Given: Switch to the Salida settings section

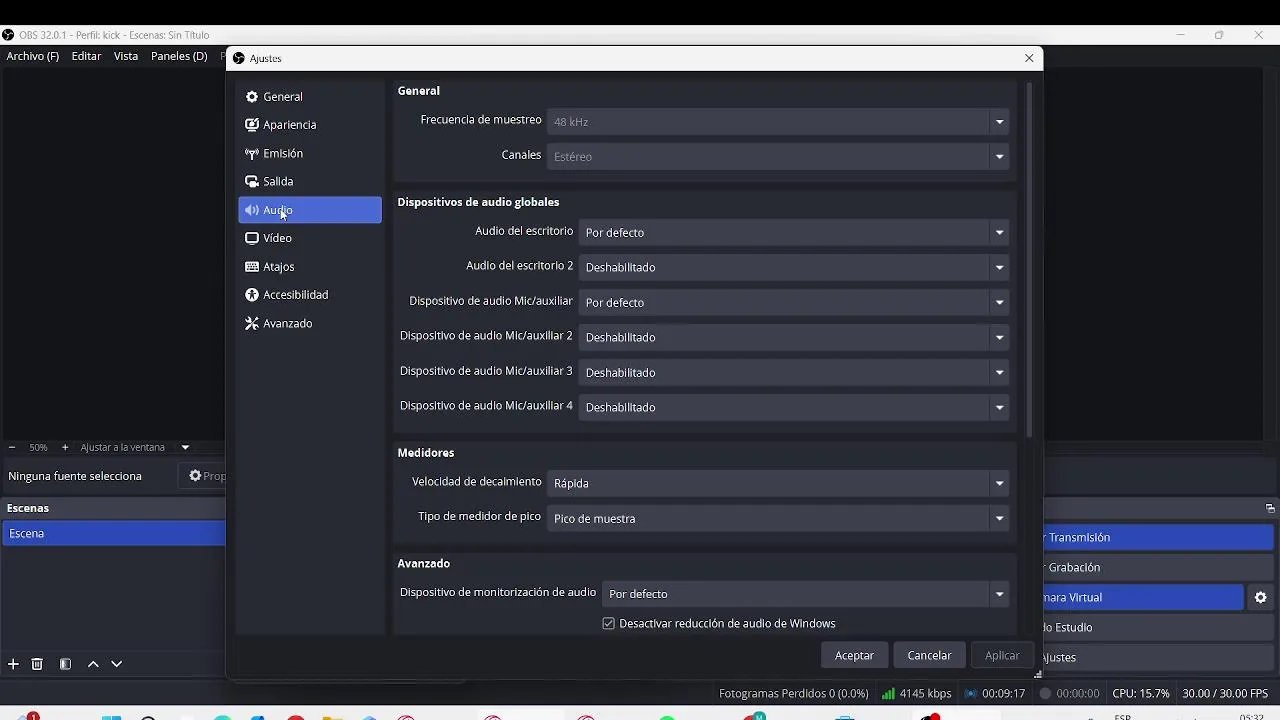Looking at the screenshot, I should coord(310,182).
